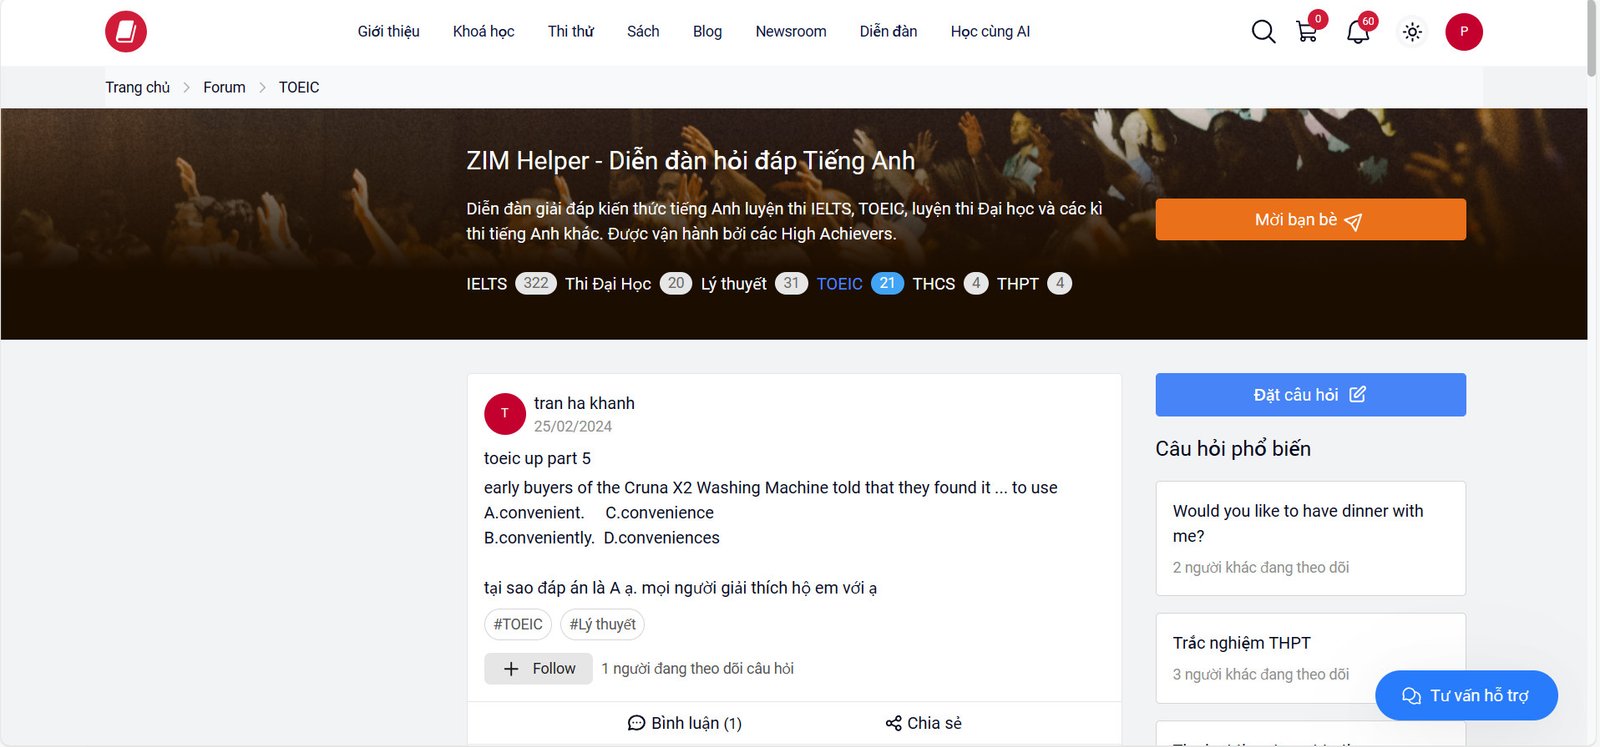The image size is (1600, 747).
Task: Open Bình luận comments section
Action: click(x=685, y=723)
